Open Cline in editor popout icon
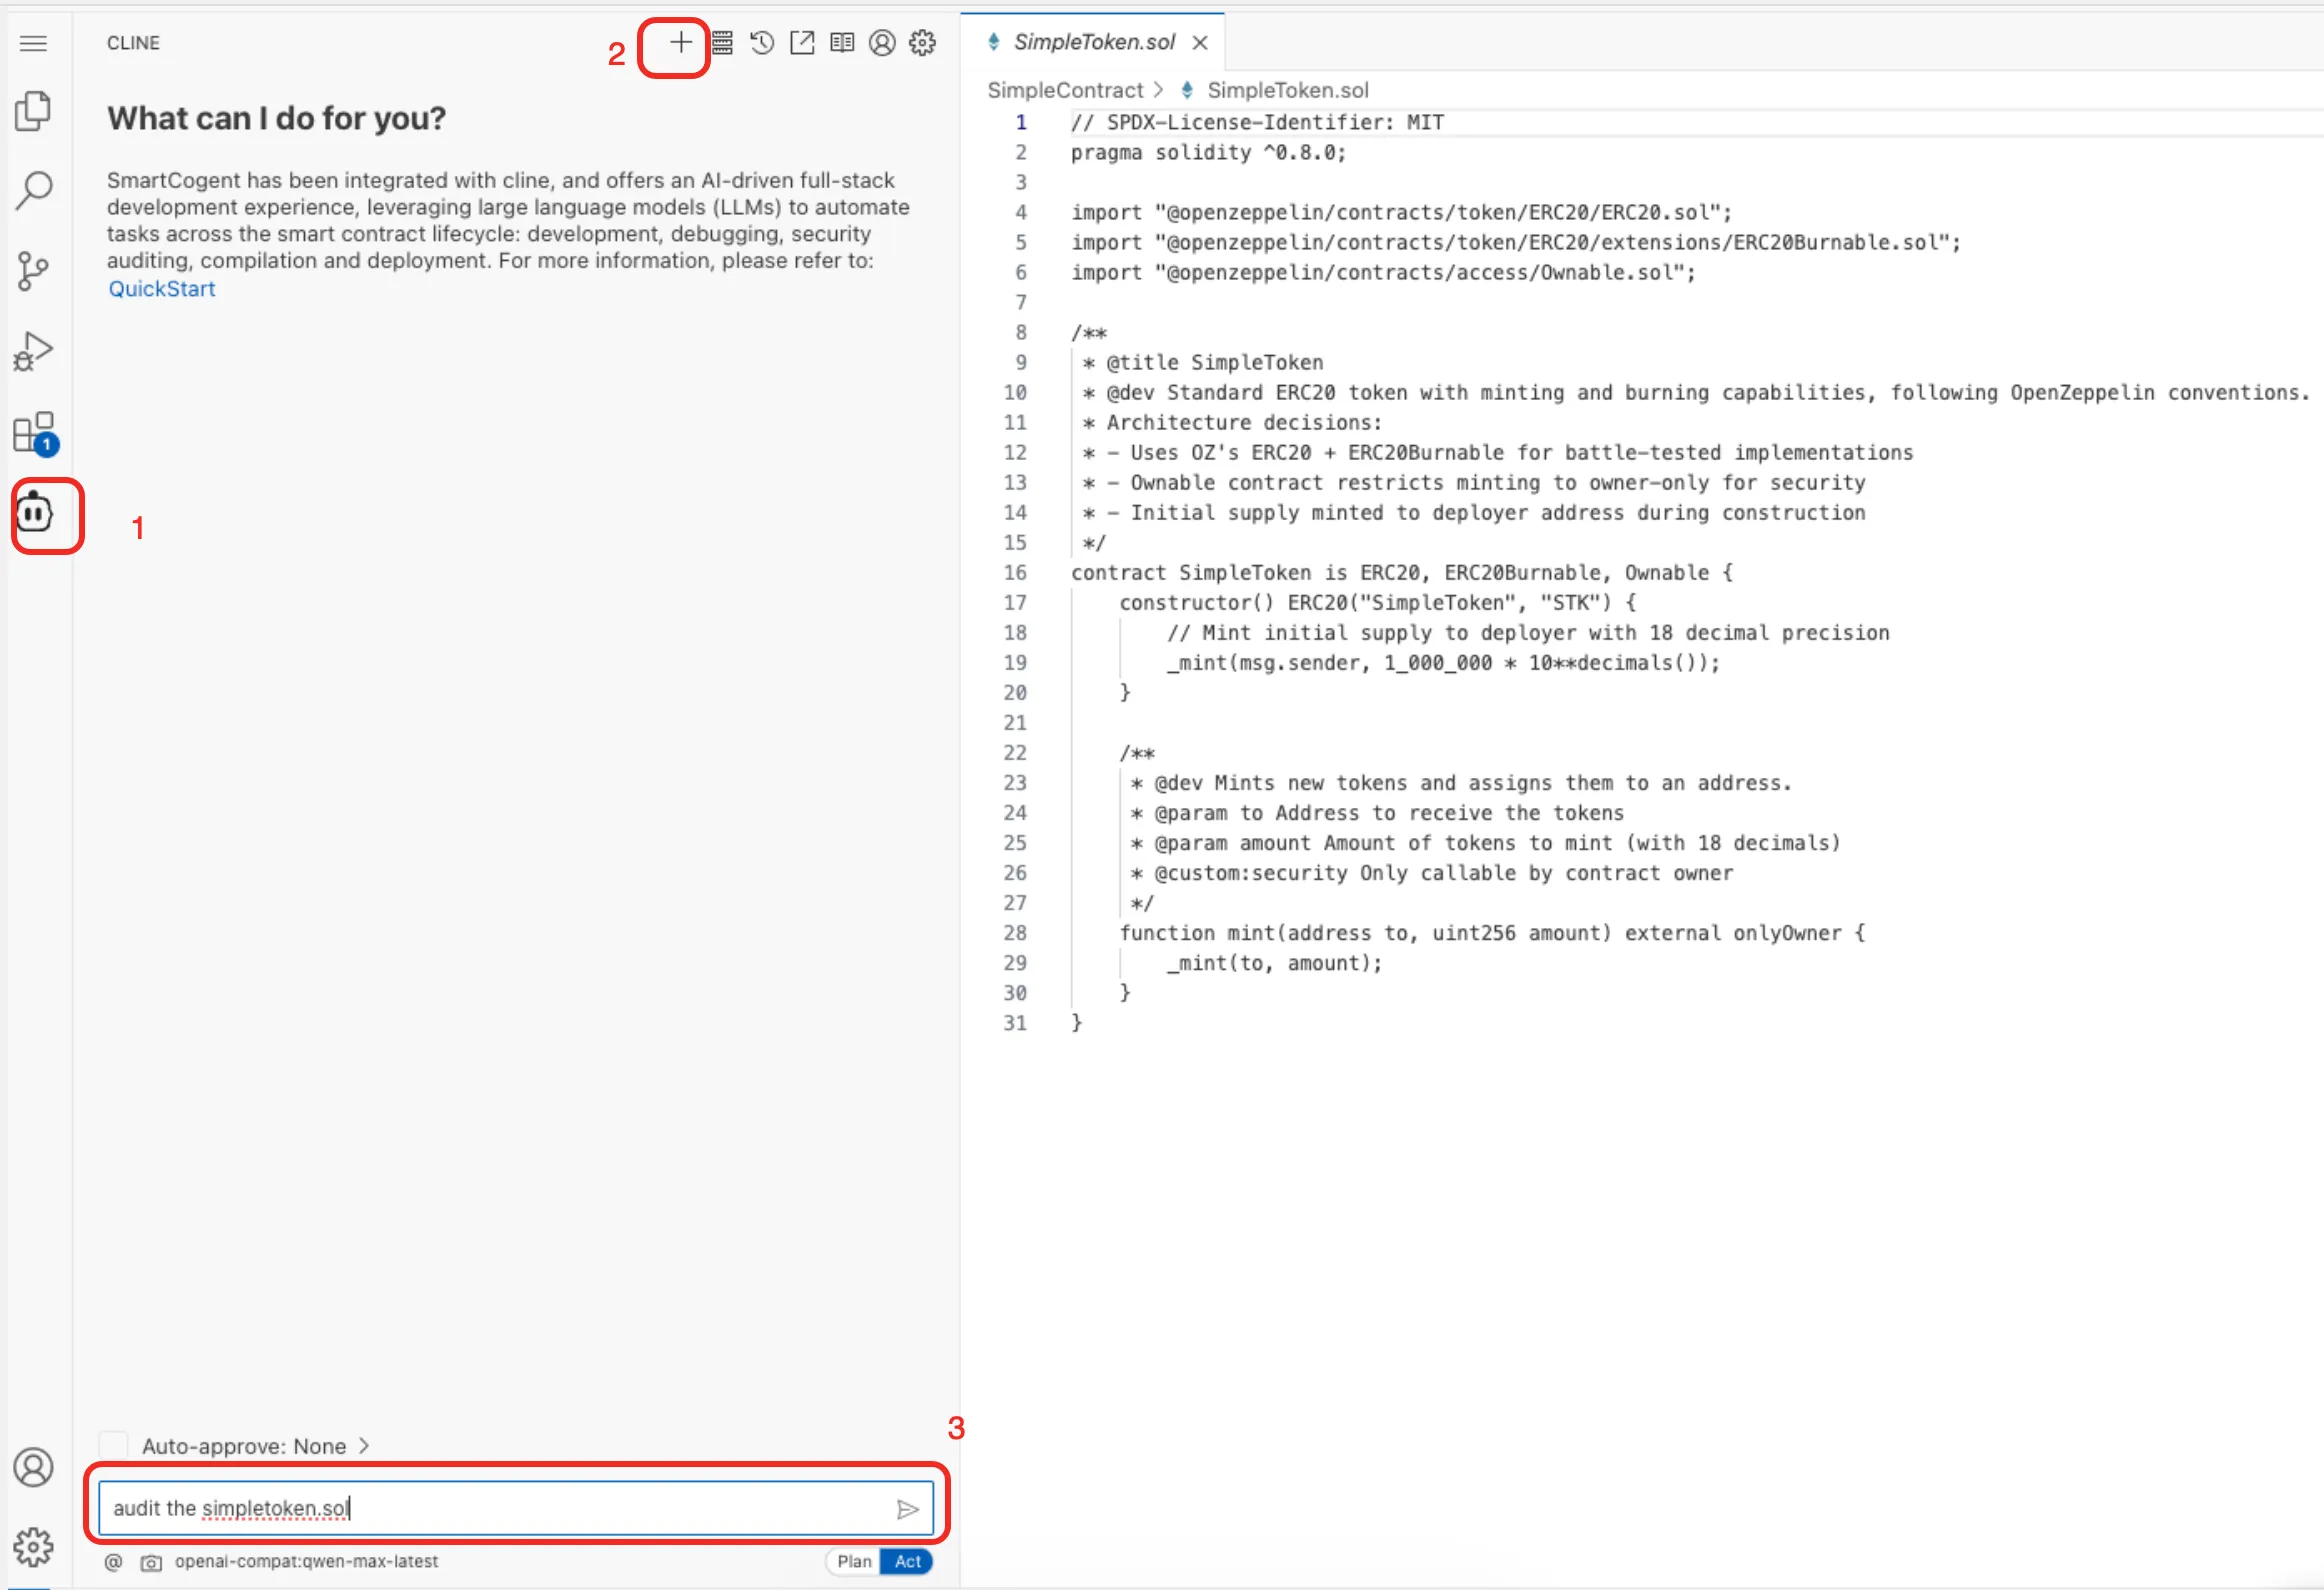The height and width of the screenshot is (1590, 2324). click(x=802, y=42)
